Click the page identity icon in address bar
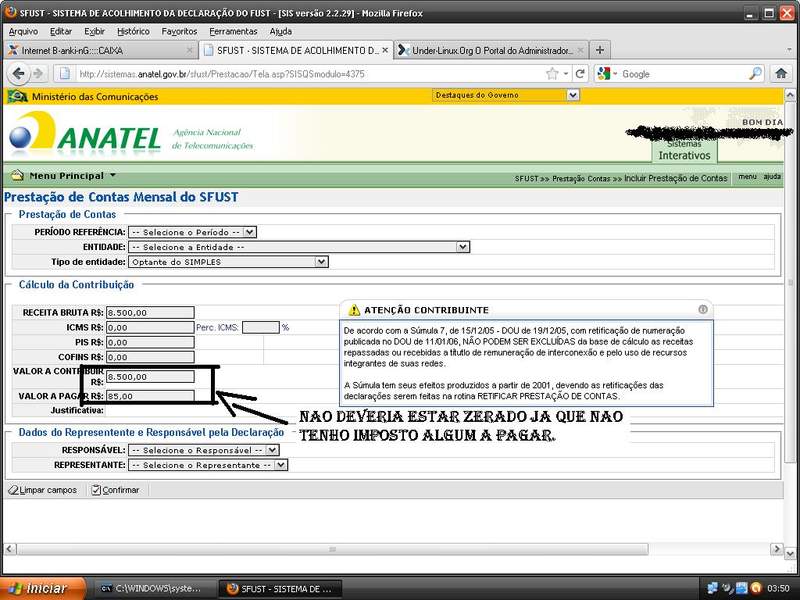This screenshot has height=600, width=800. click(x=65, y=74)
